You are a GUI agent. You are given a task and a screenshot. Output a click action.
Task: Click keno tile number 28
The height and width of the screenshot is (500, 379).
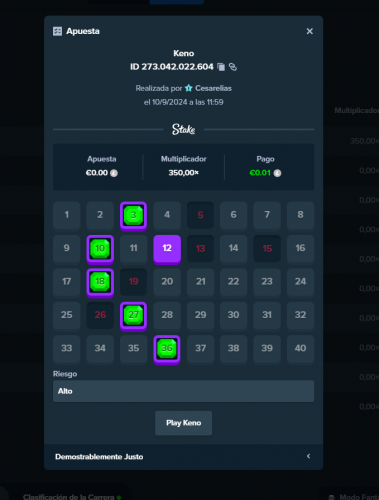tap(167, 315)
